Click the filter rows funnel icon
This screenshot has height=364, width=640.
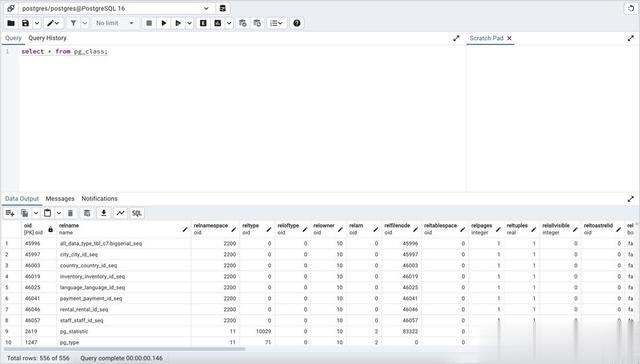click(73, 23)
